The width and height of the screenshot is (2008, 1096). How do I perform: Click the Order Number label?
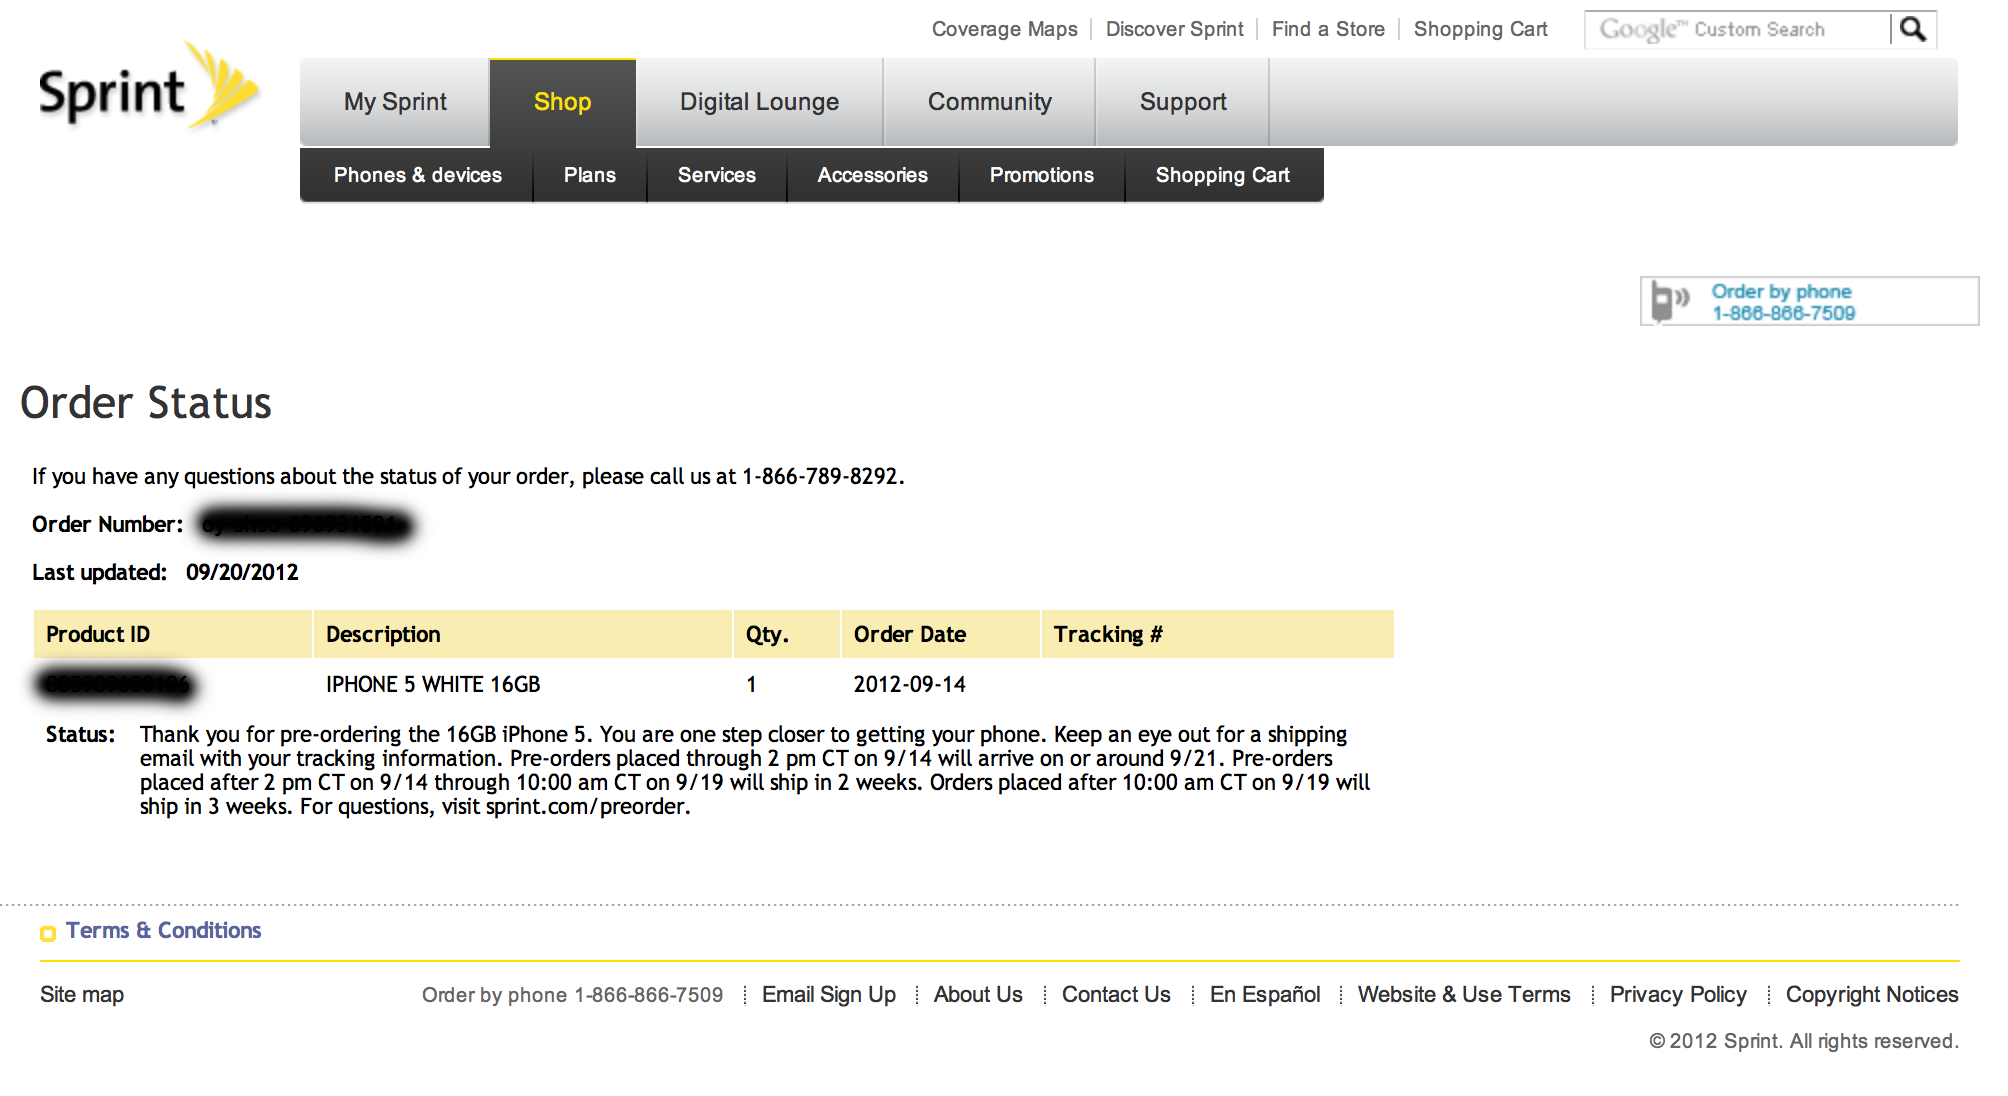point(107,524)
